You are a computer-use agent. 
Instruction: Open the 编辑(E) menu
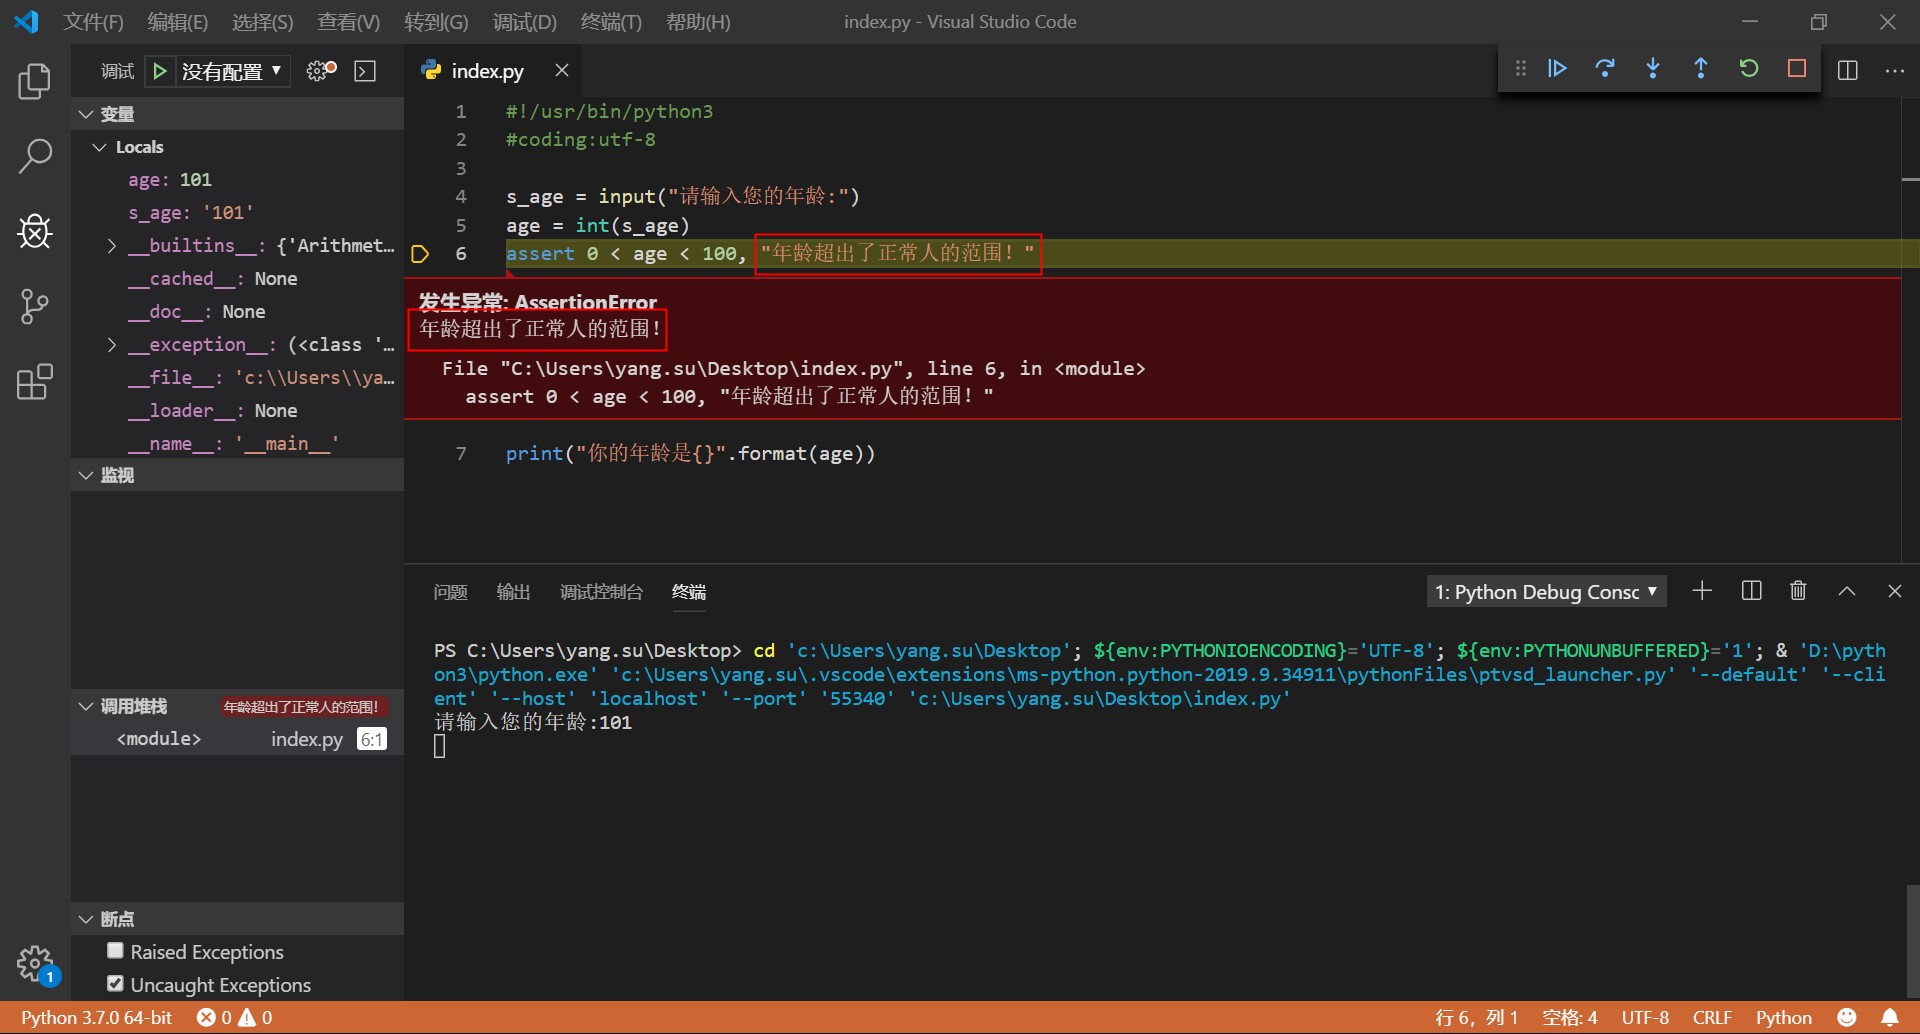177,22
